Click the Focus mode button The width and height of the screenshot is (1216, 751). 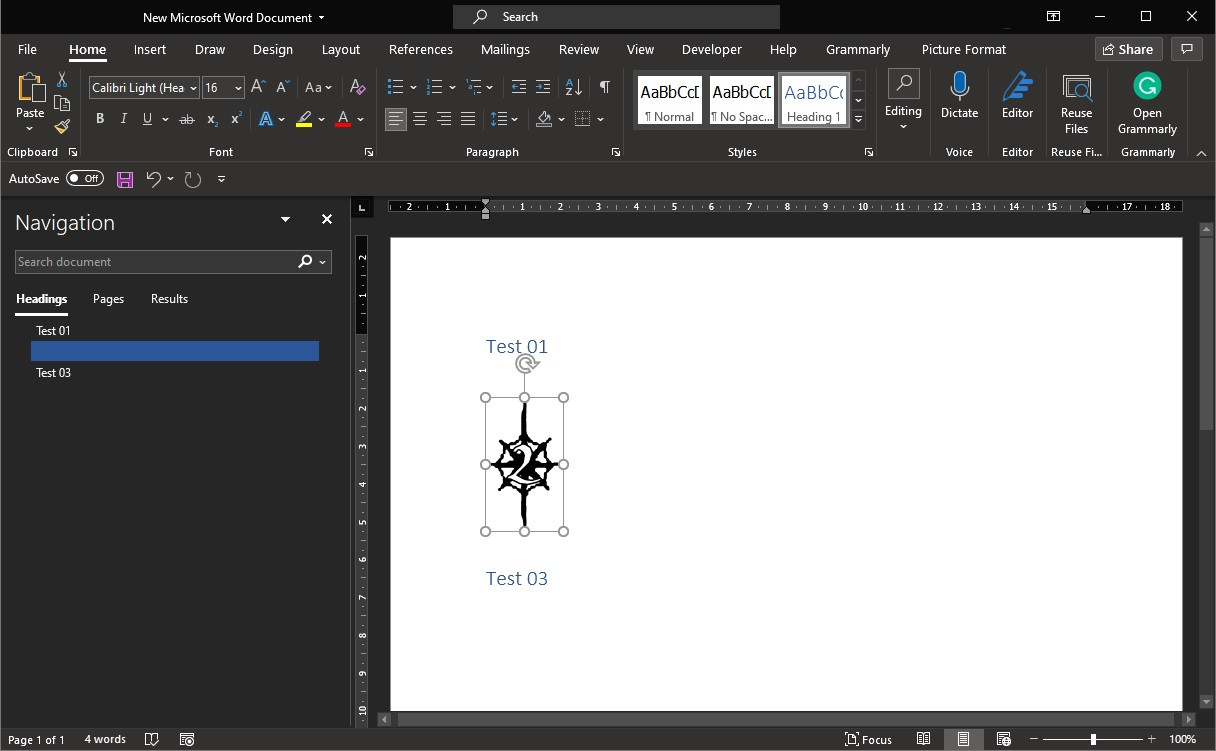tap(868, 739)
